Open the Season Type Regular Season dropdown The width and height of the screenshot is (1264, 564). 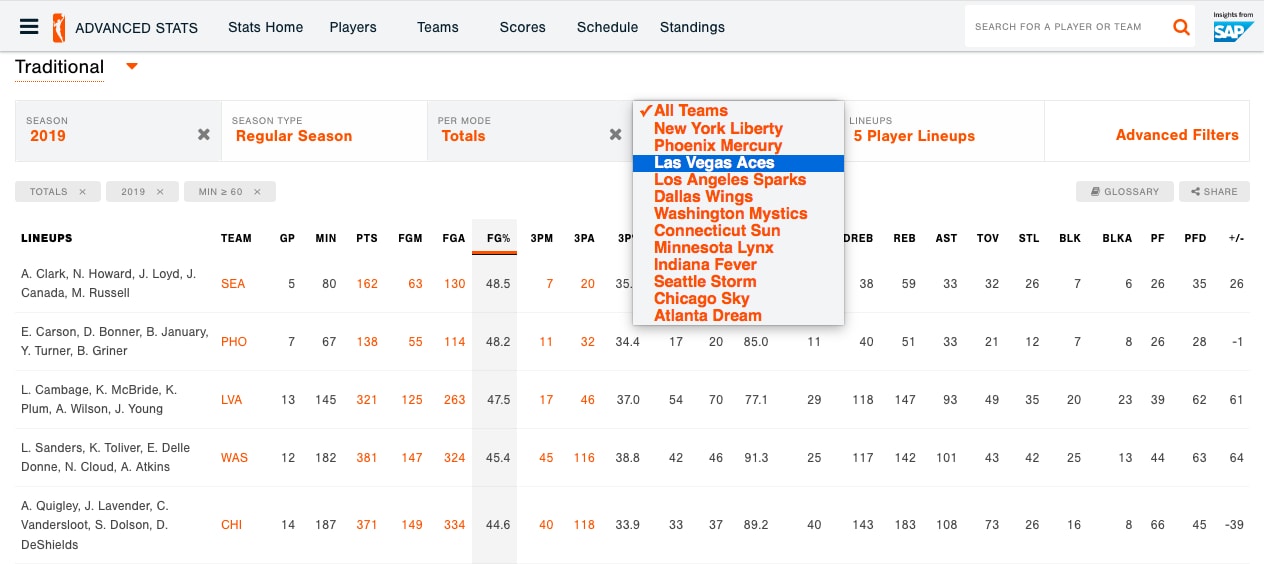324,130
